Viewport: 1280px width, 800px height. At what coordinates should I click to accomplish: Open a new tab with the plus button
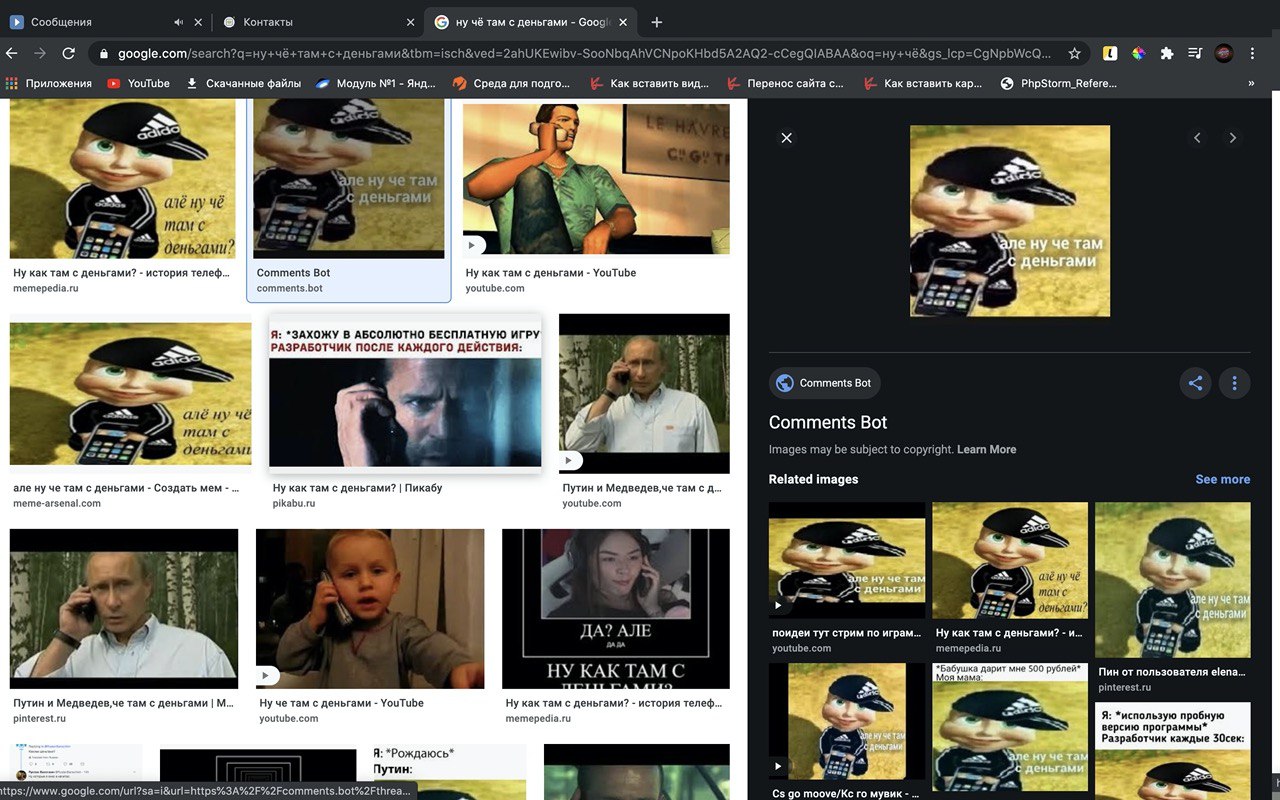coord(657,22)
